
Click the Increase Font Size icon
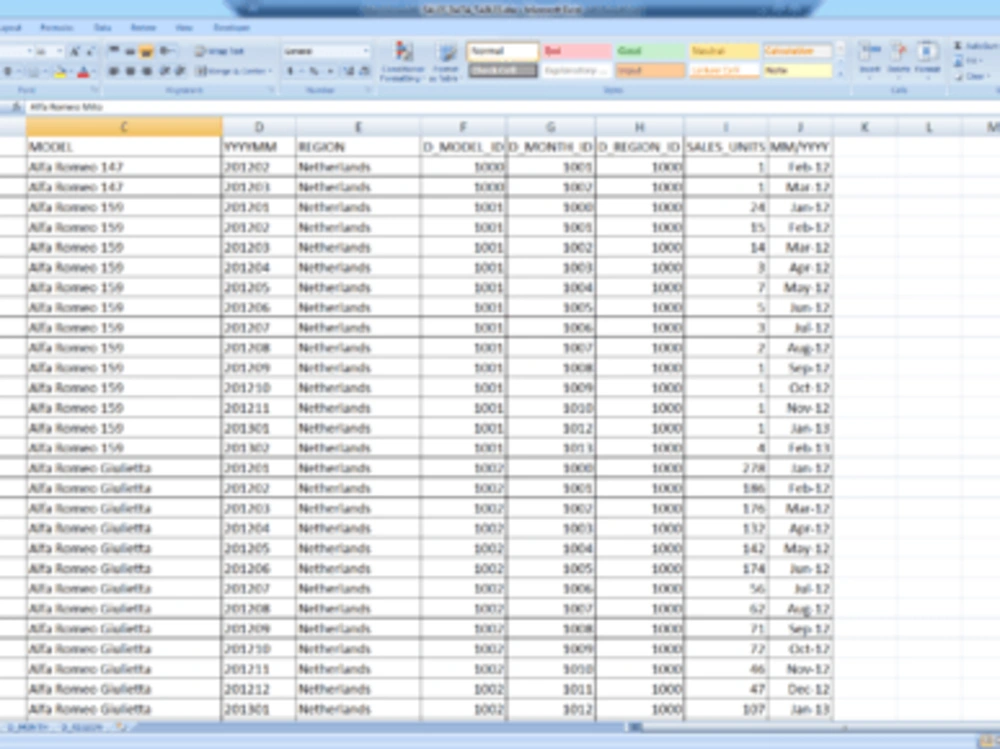tap(75, 51)
